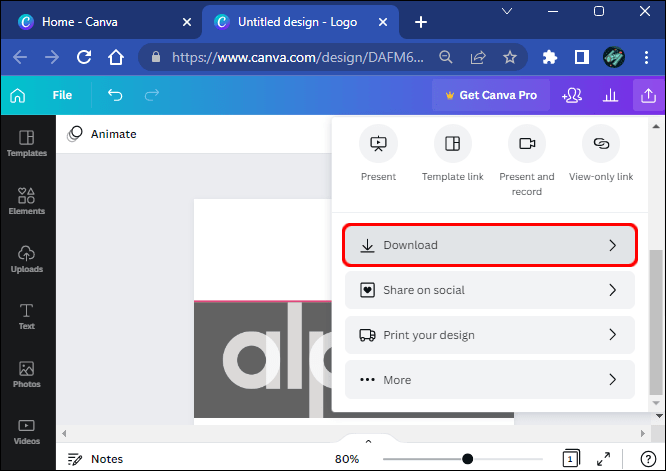Open the tab search dropdown
The width and height of the screenshot is (666, 471).
pos(507,11)
